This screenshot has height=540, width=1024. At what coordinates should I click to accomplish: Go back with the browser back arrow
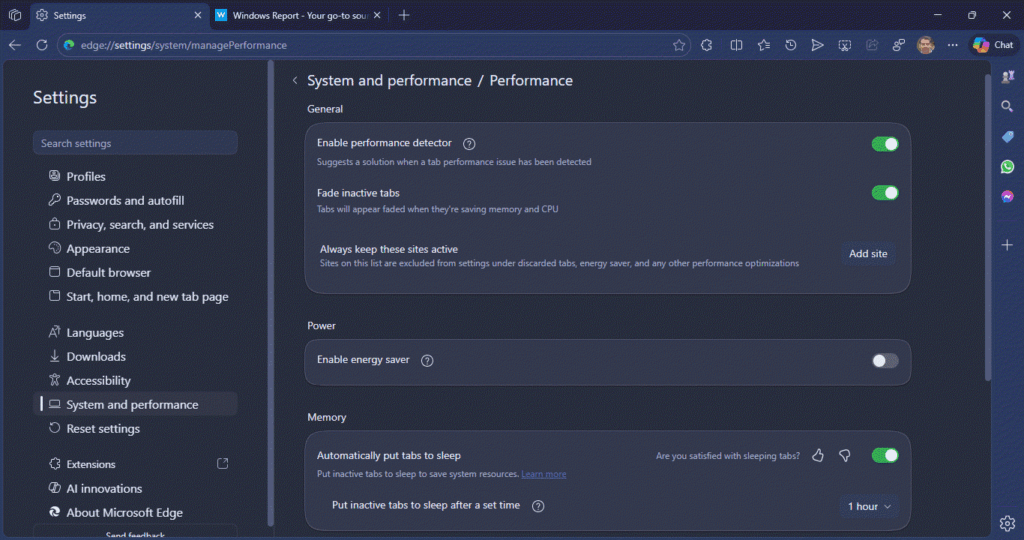click(x=15, y=45)
